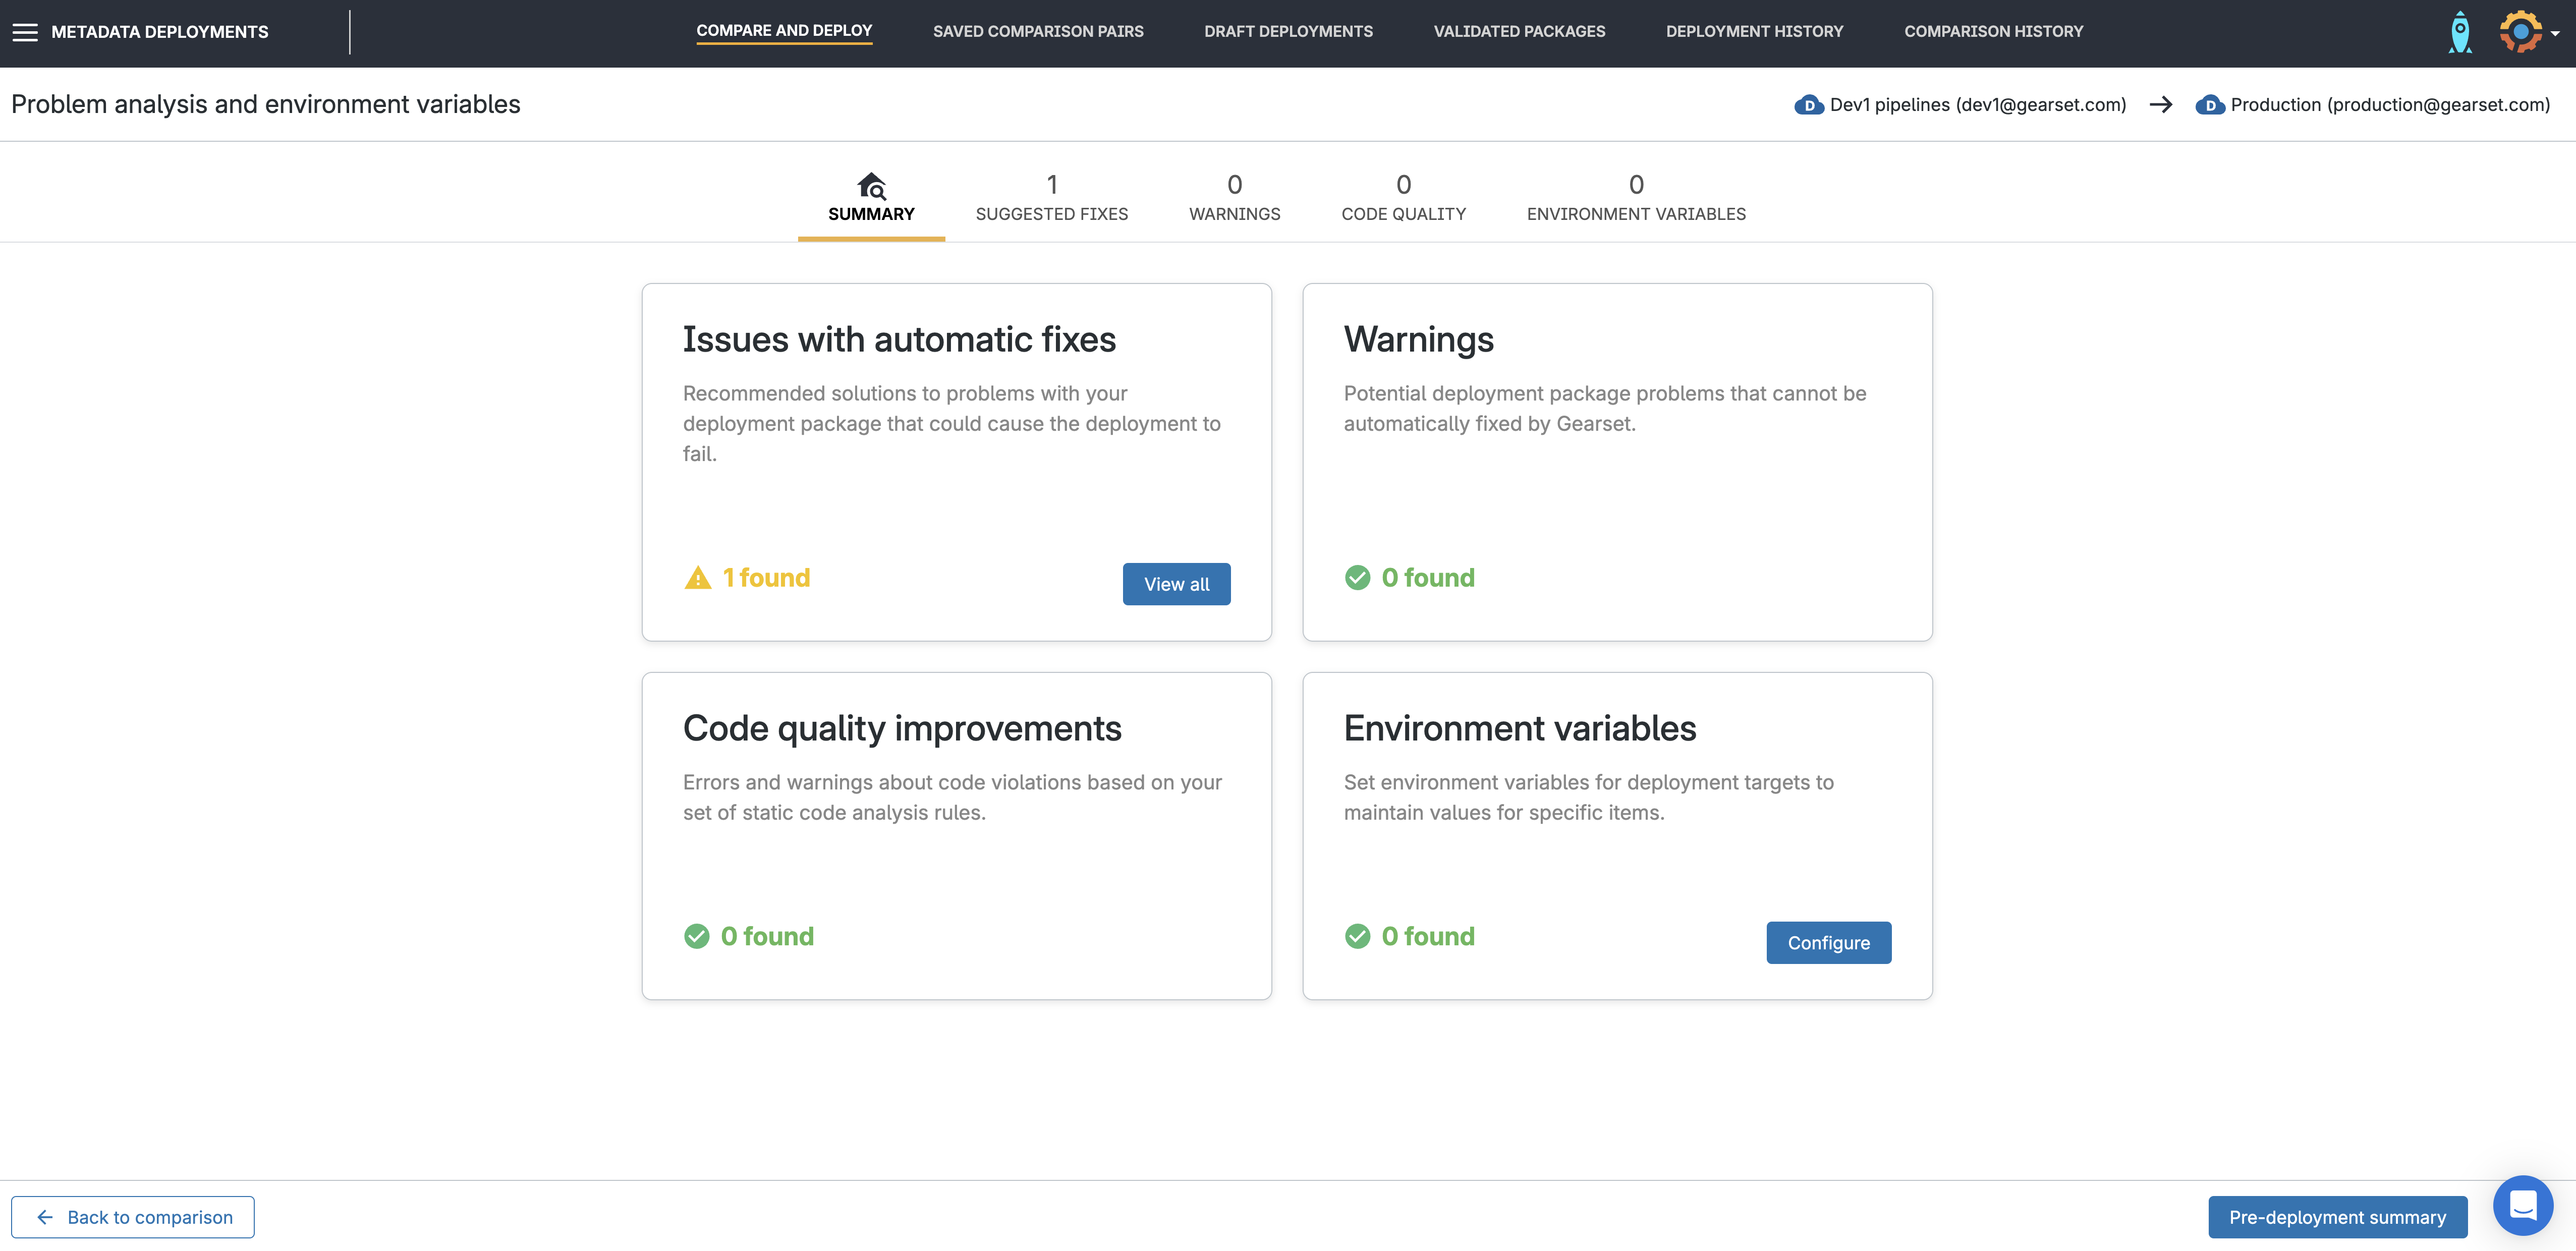The height and width of the screenshot is (1251, 2576).
Task: Open the hamburger menu icon
Action: (25, 32)
